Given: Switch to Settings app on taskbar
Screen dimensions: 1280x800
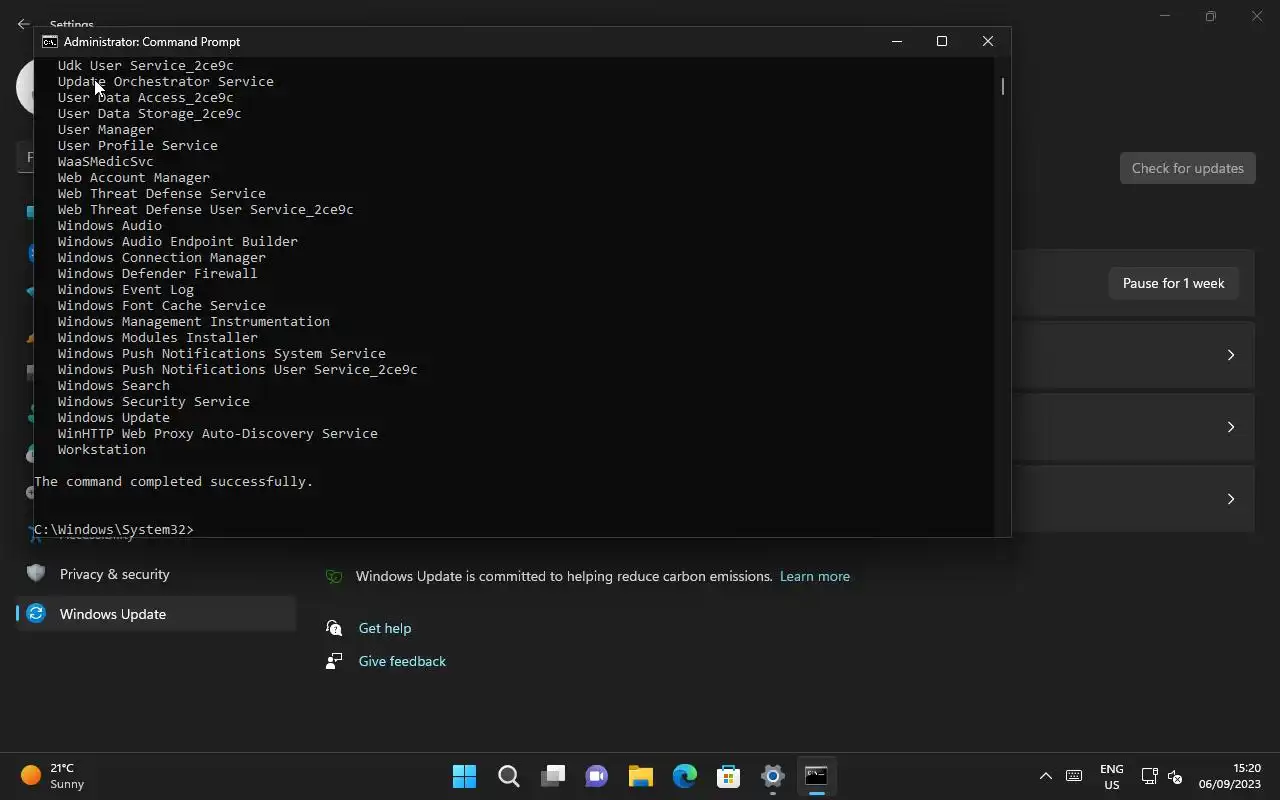Looking at the screenshot, I should [772, 776].
